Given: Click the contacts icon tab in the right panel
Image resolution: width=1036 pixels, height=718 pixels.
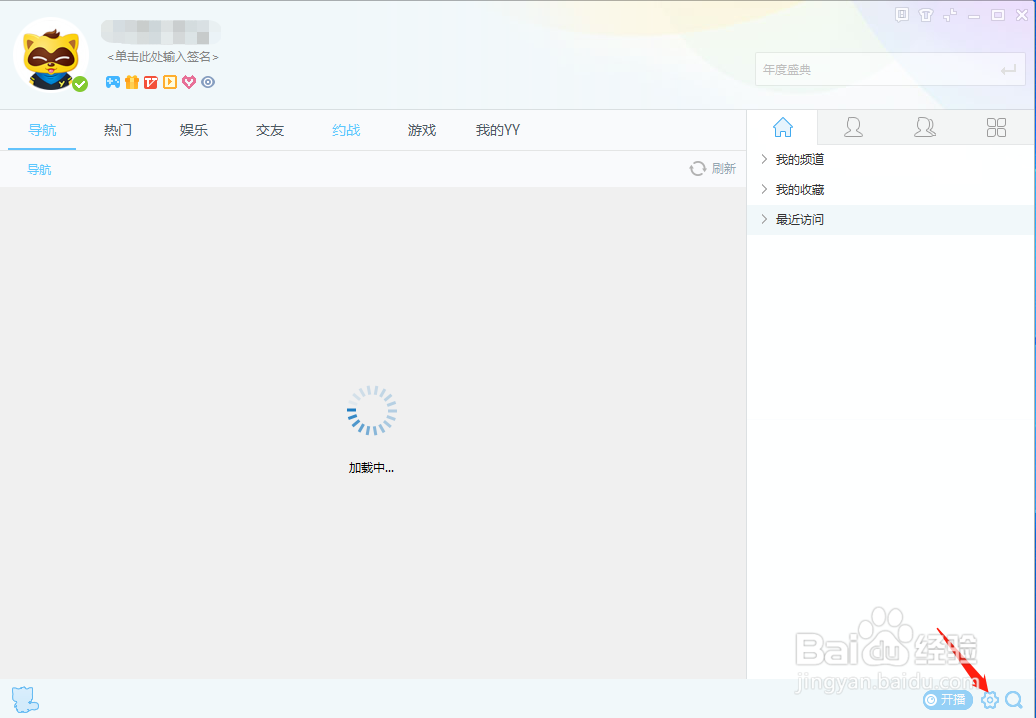Looking at the screenshot, I should 853,127.
